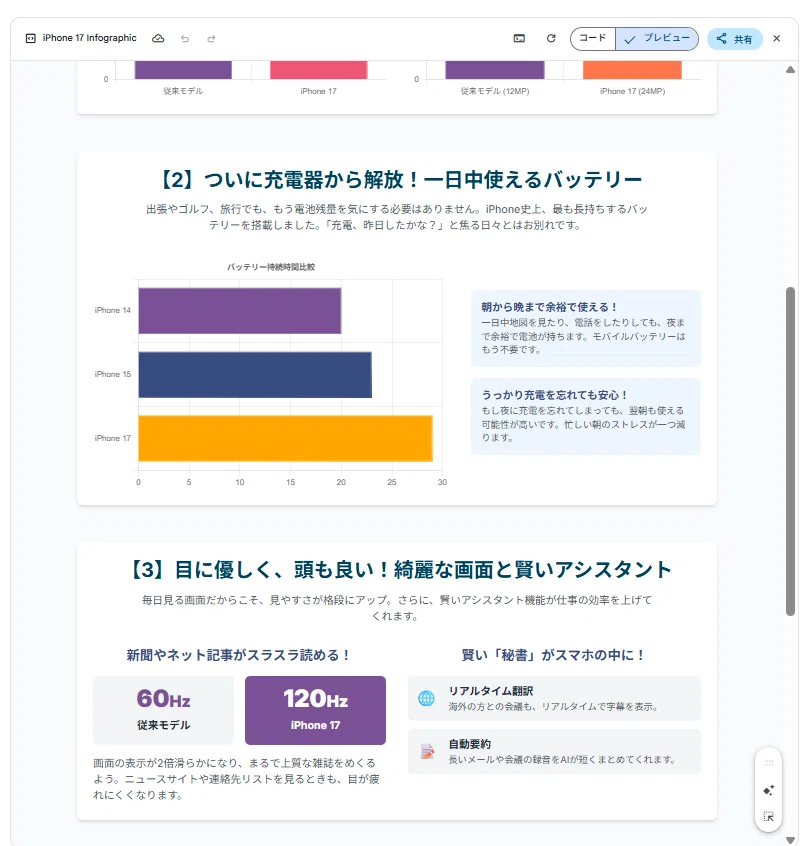Click the memo icon beside 自動要約

point(427,752)
